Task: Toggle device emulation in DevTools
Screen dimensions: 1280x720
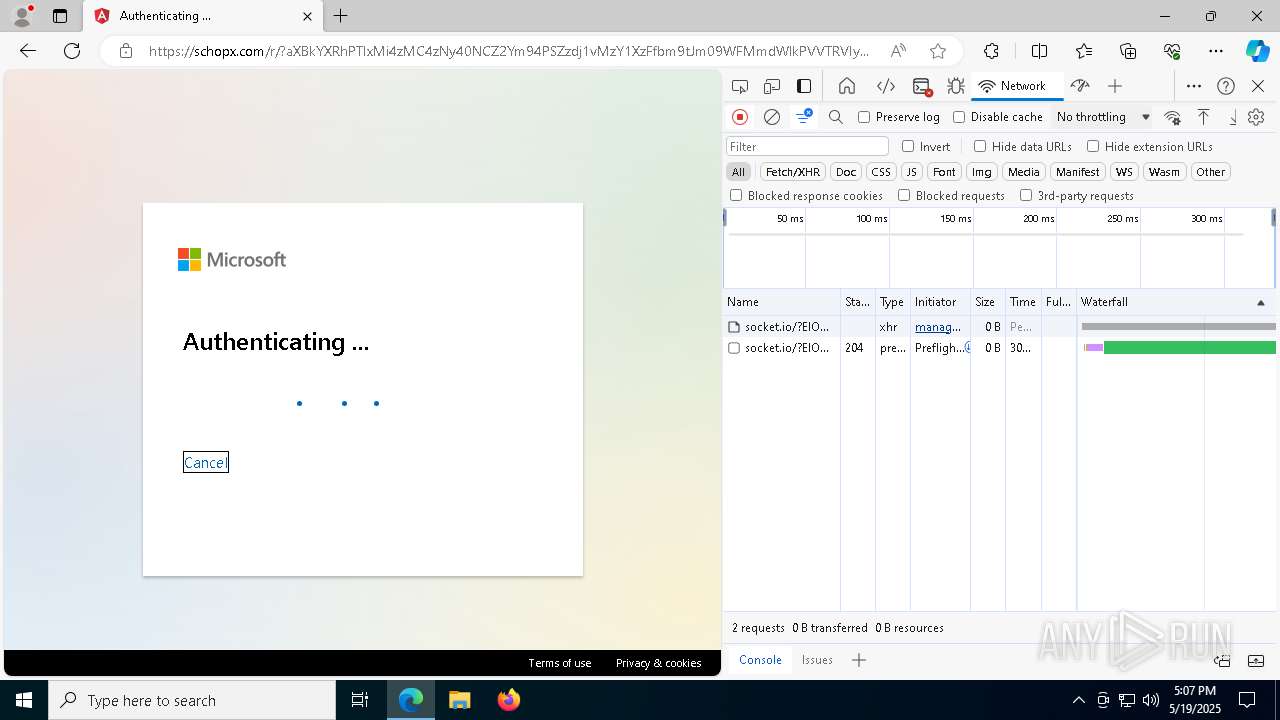Action: pyautogui.click(x=772, y=86)
